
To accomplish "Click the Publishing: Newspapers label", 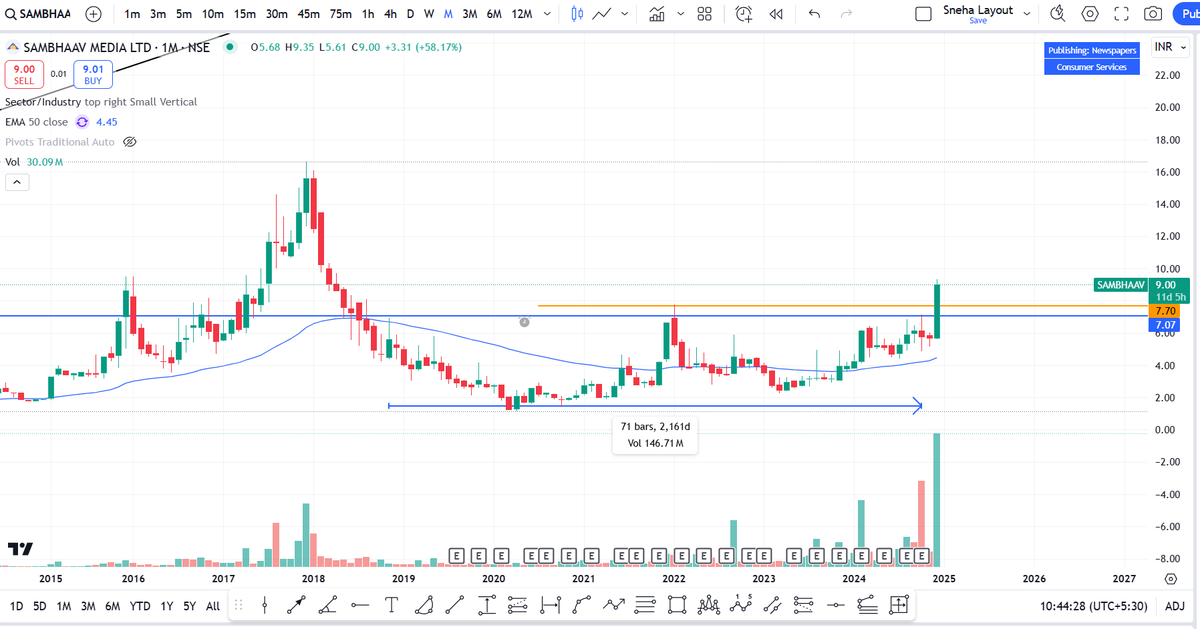I will click(1092, 50).
